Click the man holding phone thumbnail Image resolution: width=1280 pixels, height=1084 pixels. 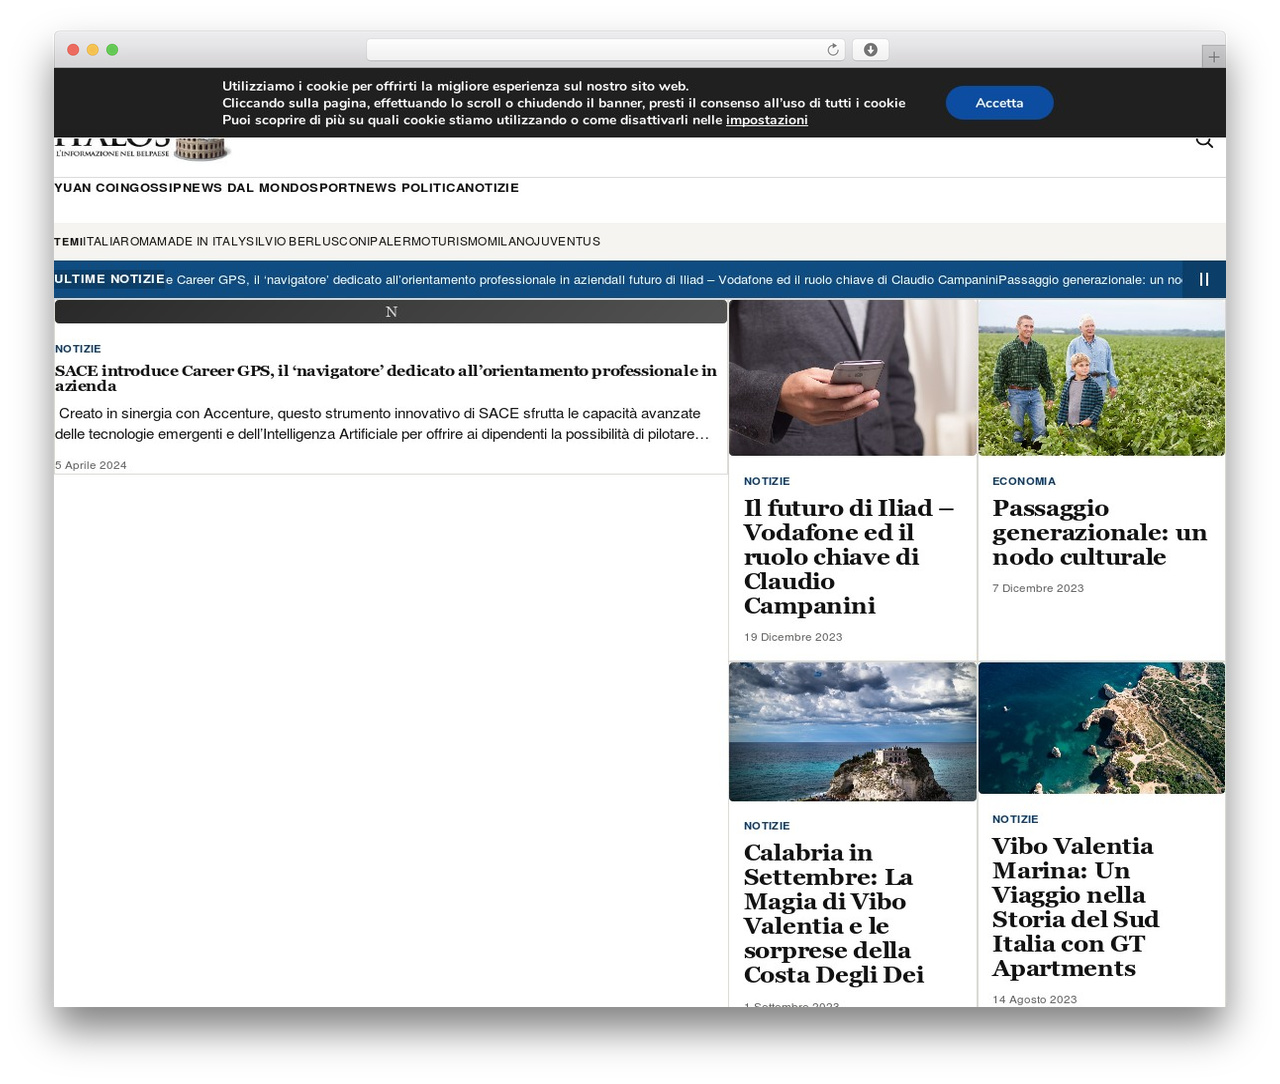(852, 378)
